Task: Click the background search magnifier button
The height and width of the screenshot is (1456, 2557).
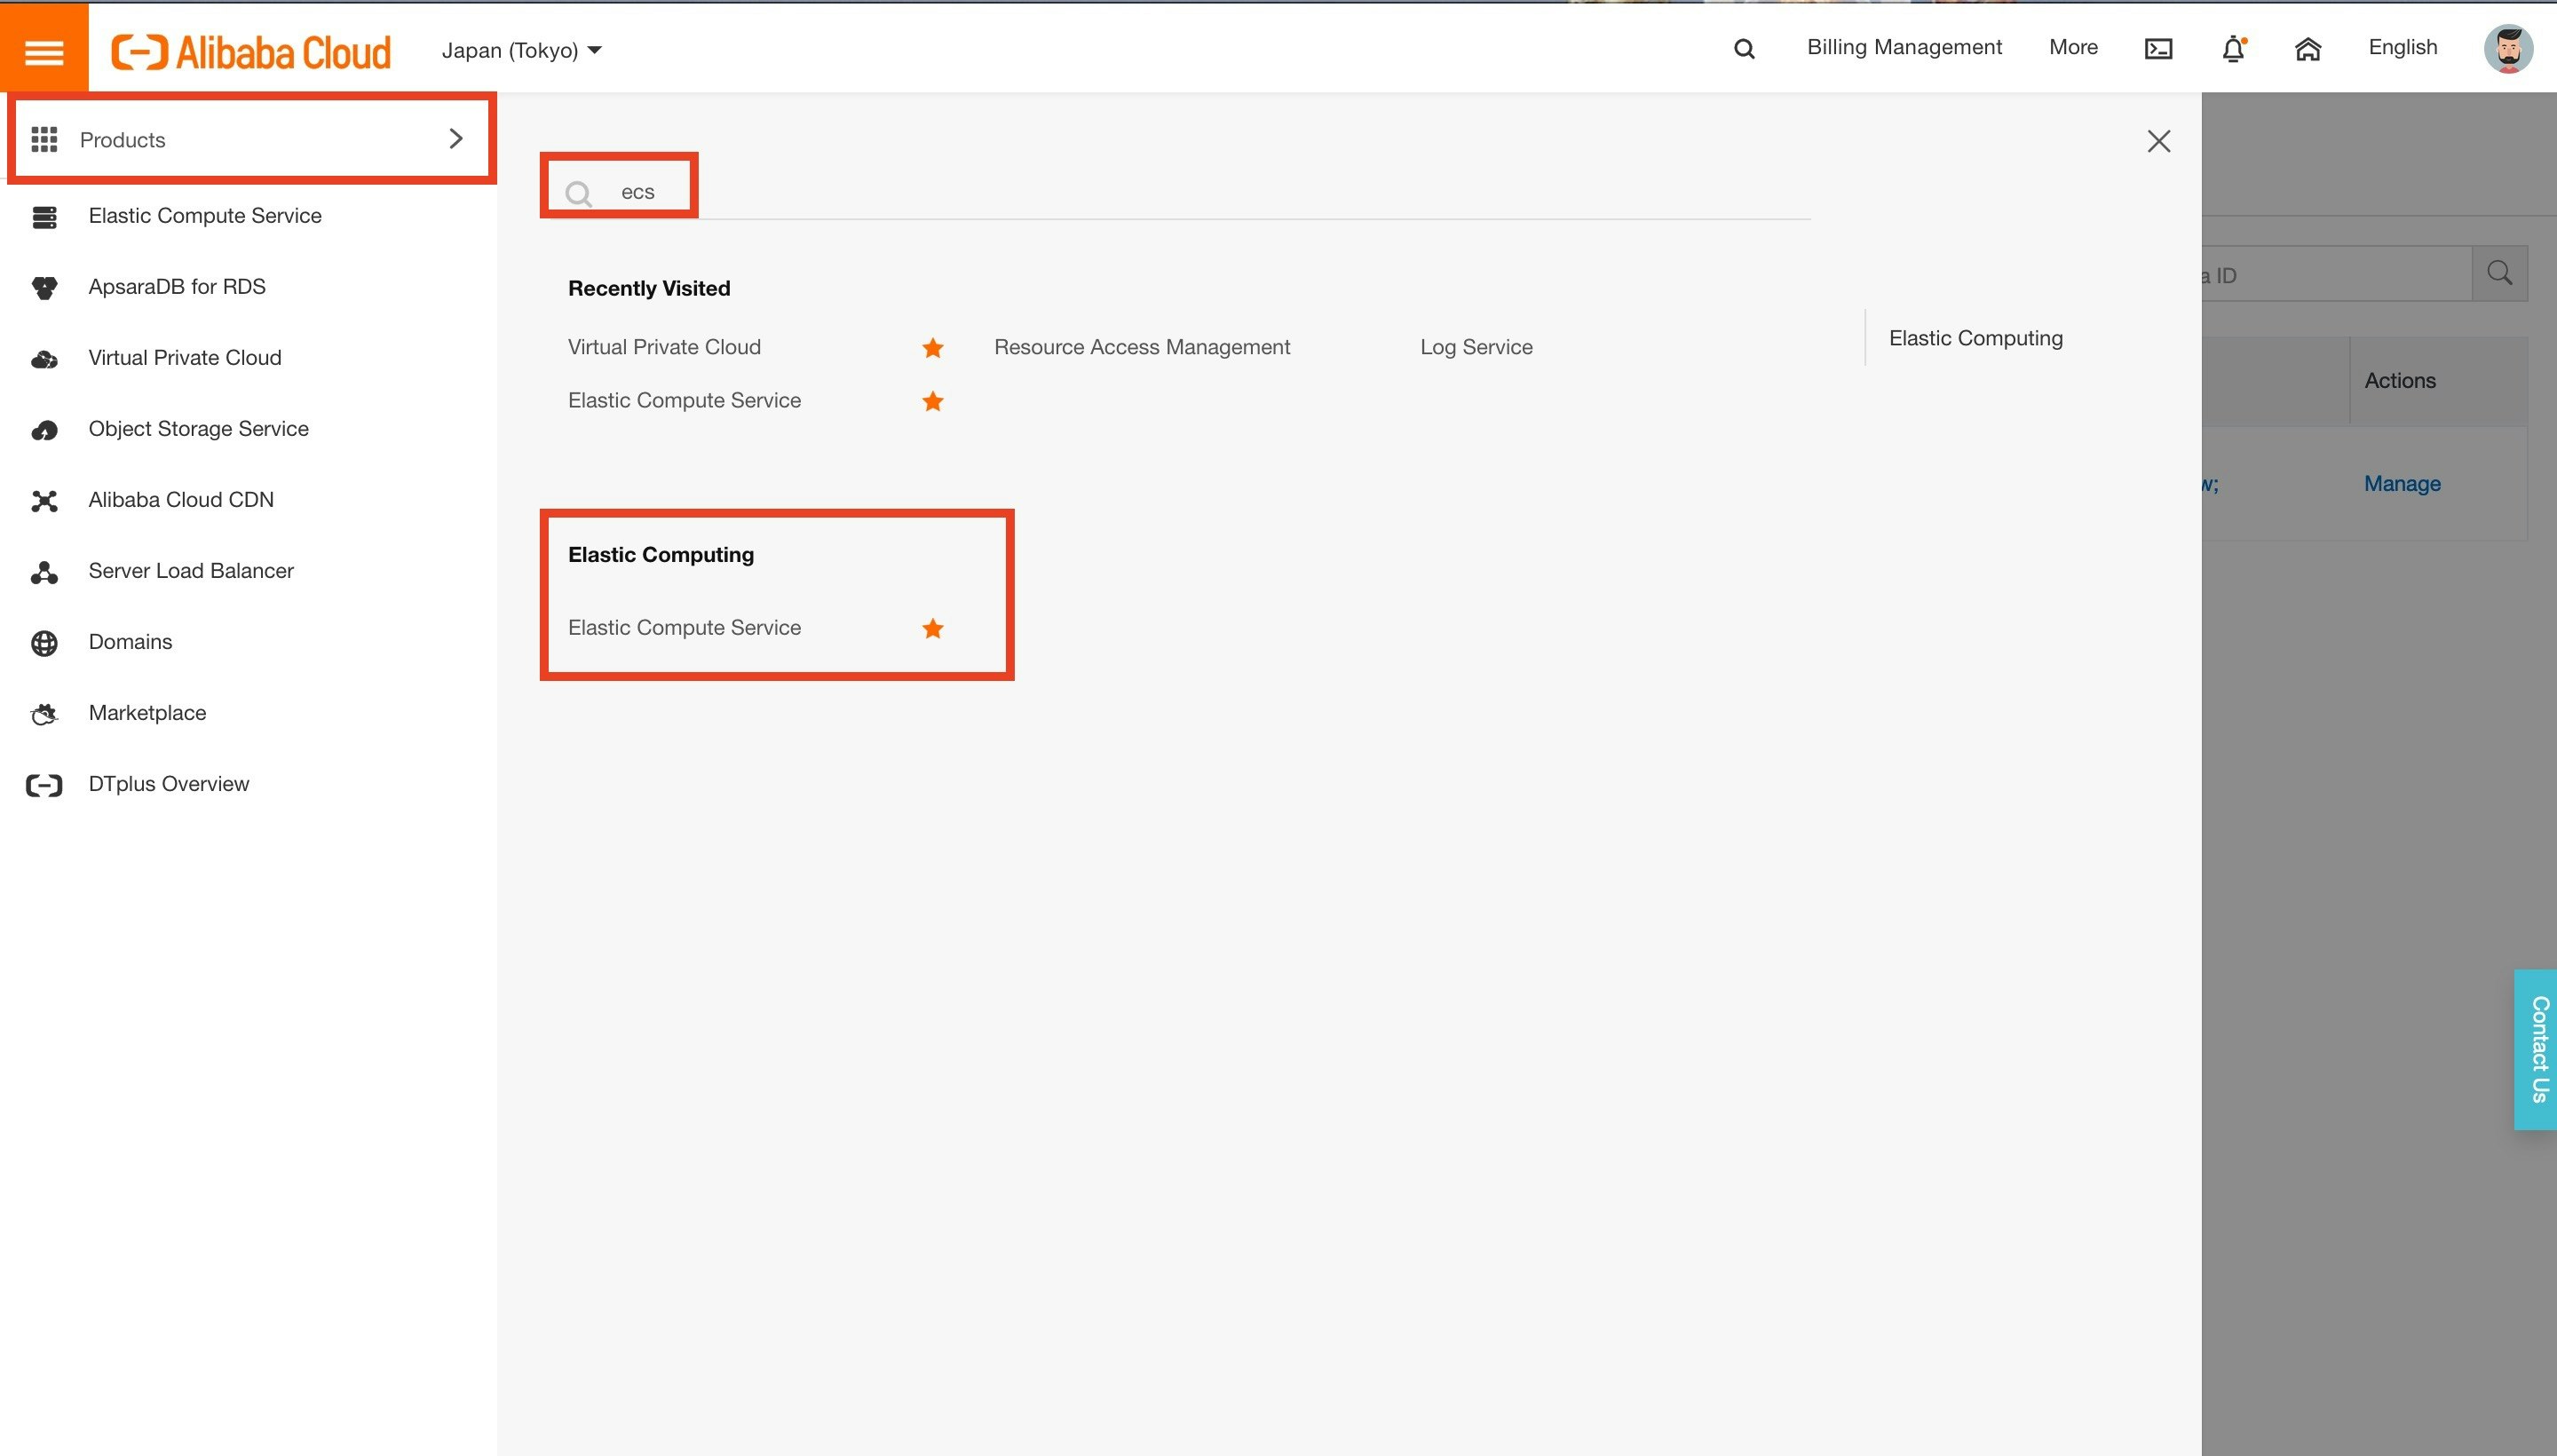Action: point(2499,273)
